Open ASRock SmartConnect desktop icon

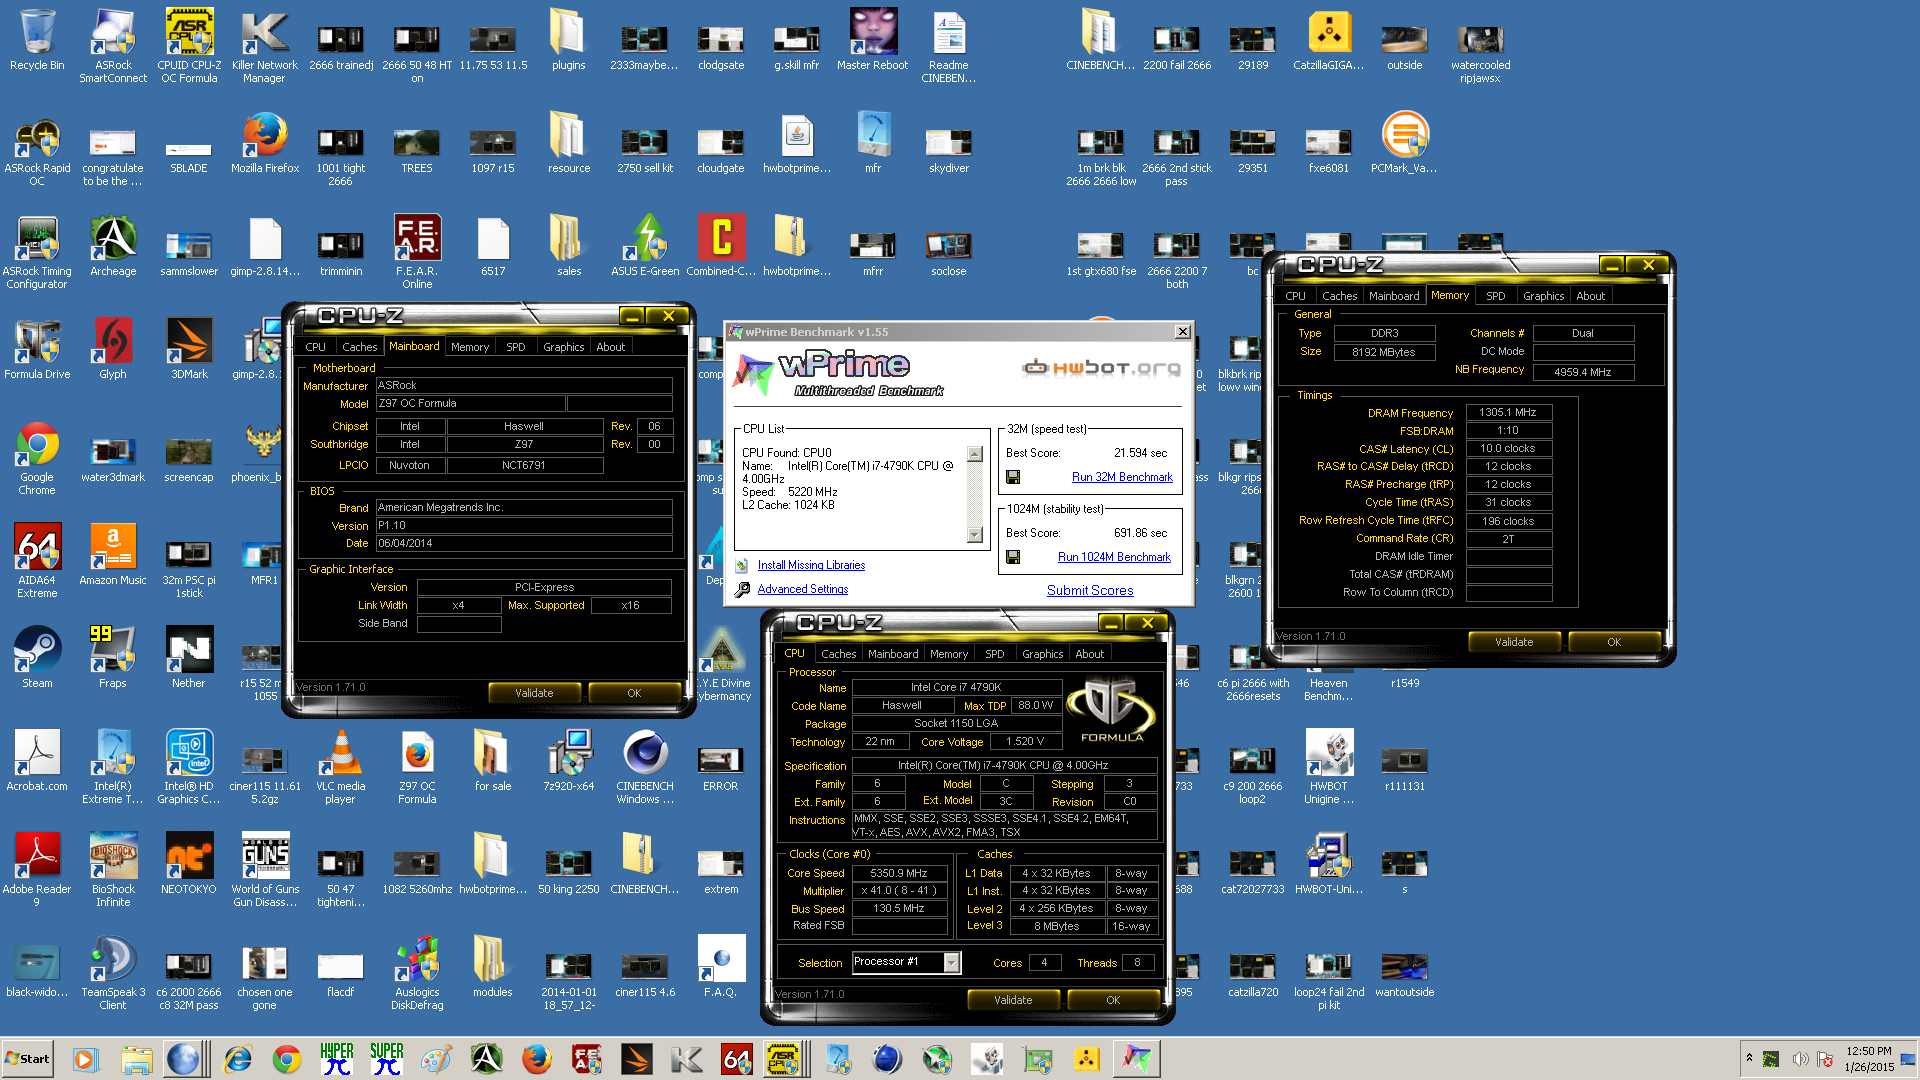[x=113, y=45]
